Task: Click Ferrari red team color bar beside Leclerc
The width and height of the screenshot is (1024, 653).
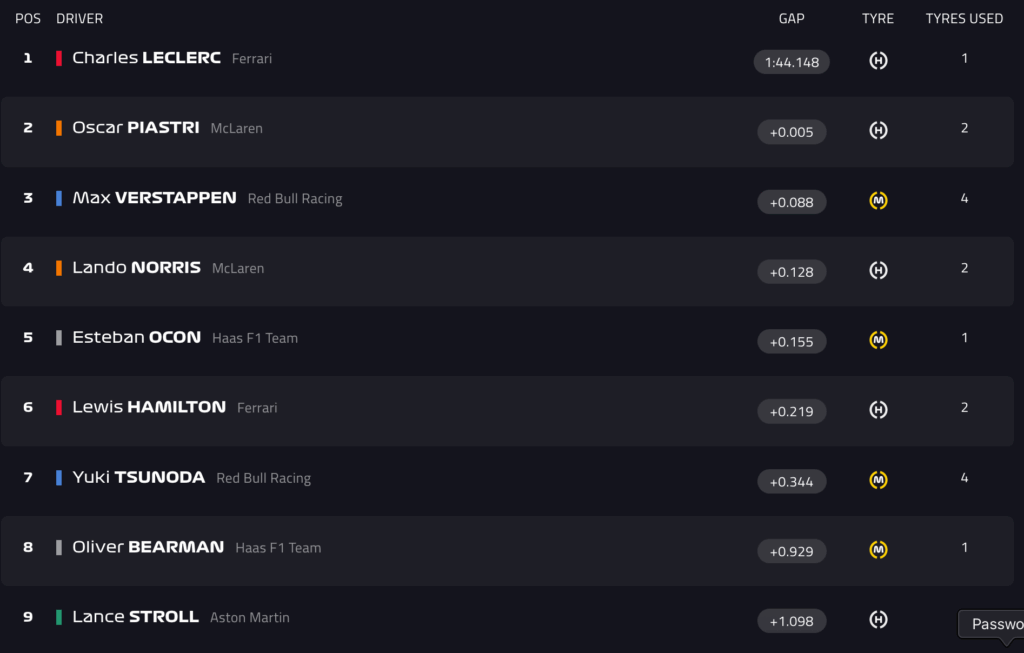Action: tap(59, 58)
